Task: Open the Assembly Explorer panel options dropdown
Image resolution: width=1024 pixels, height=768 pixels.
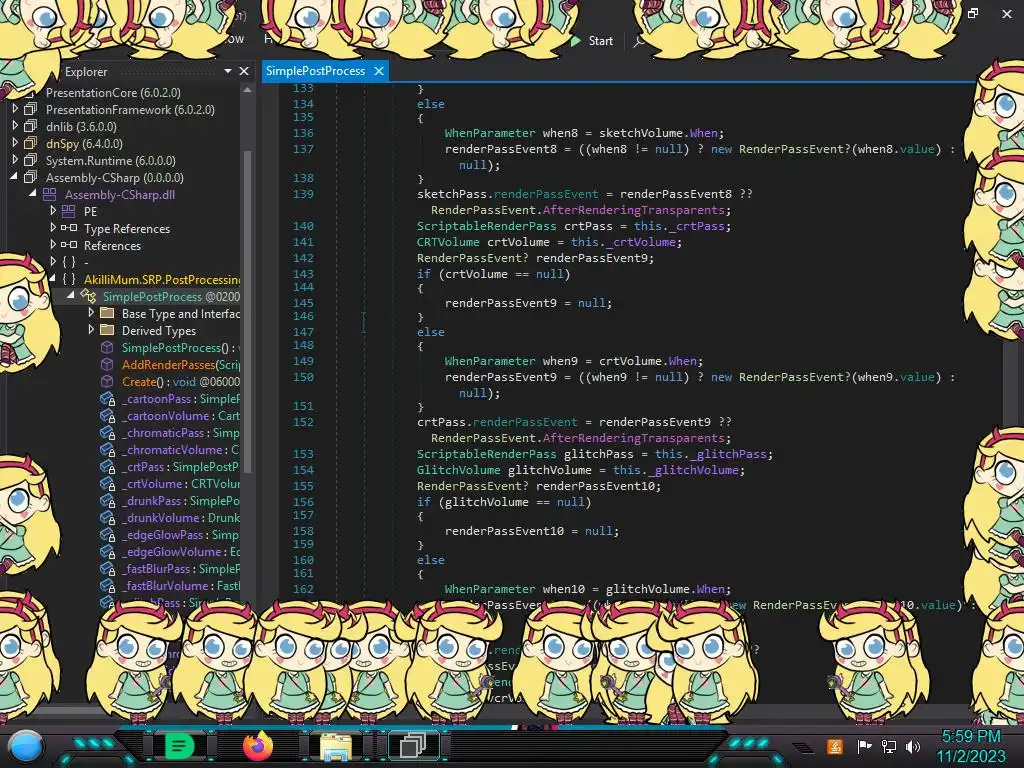Action: 227,71
